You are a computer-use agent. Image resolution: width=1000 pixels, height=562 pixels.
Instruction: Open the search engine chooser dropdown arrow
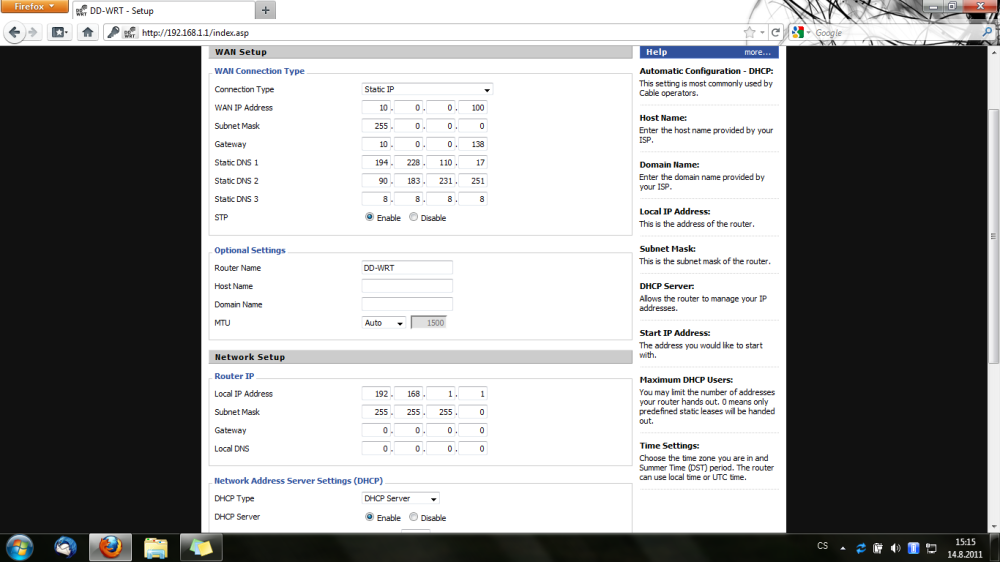(808, 33)
